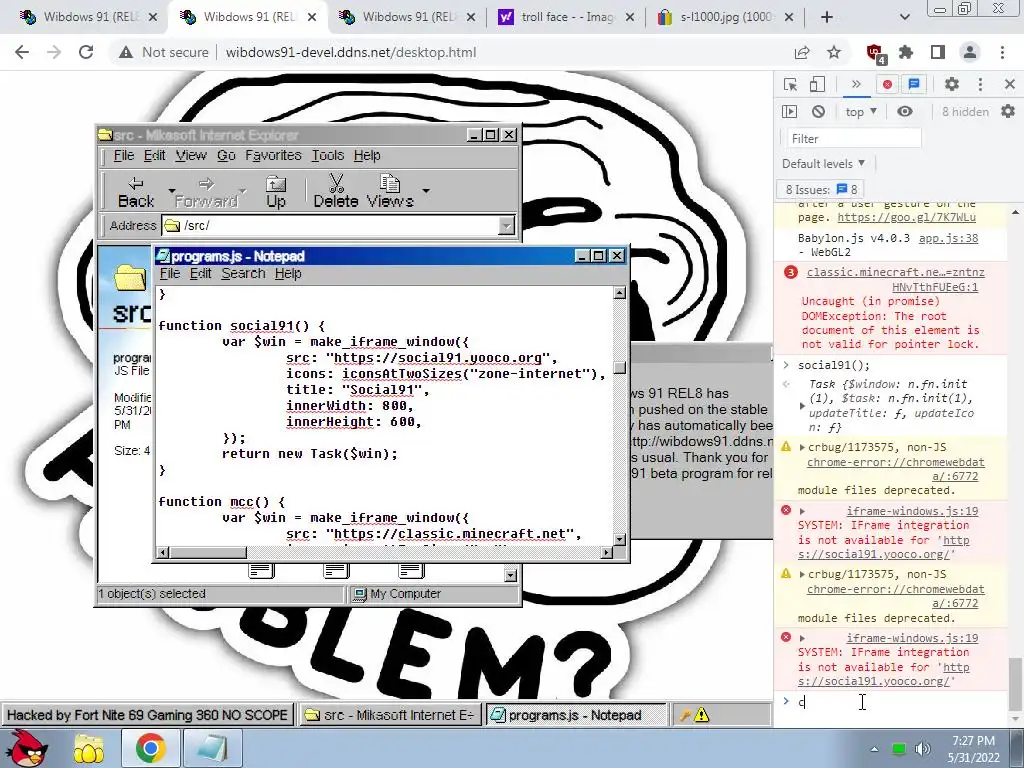Click Back in Mikasoft Internet Explorer
The height and width of the screenshot is (768, 1024).
click(x=136, y=191)
